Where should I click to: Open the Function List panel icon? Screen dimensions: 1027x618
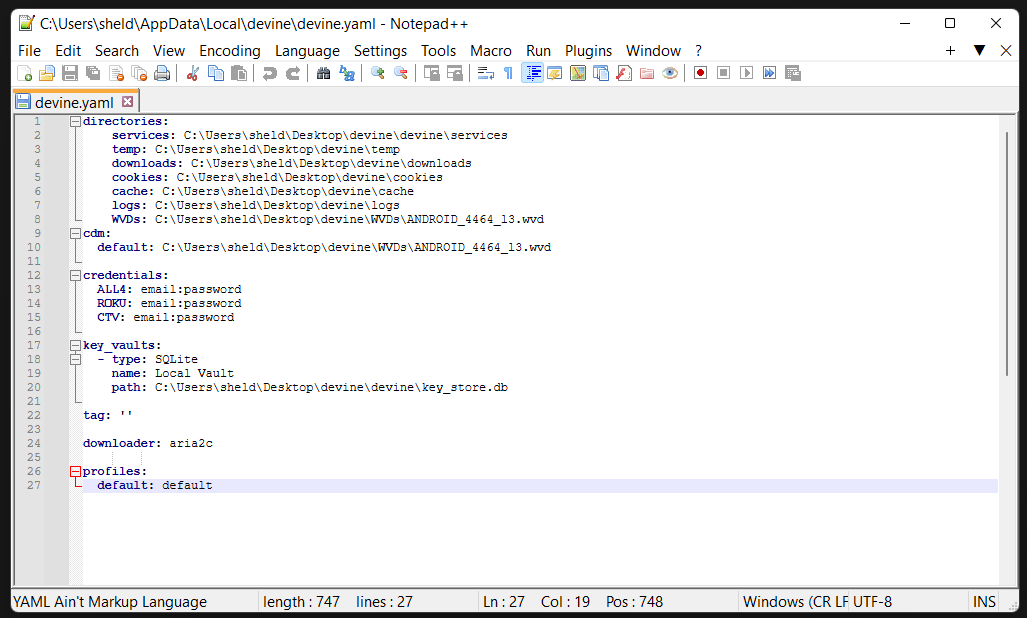pos(624,73)
